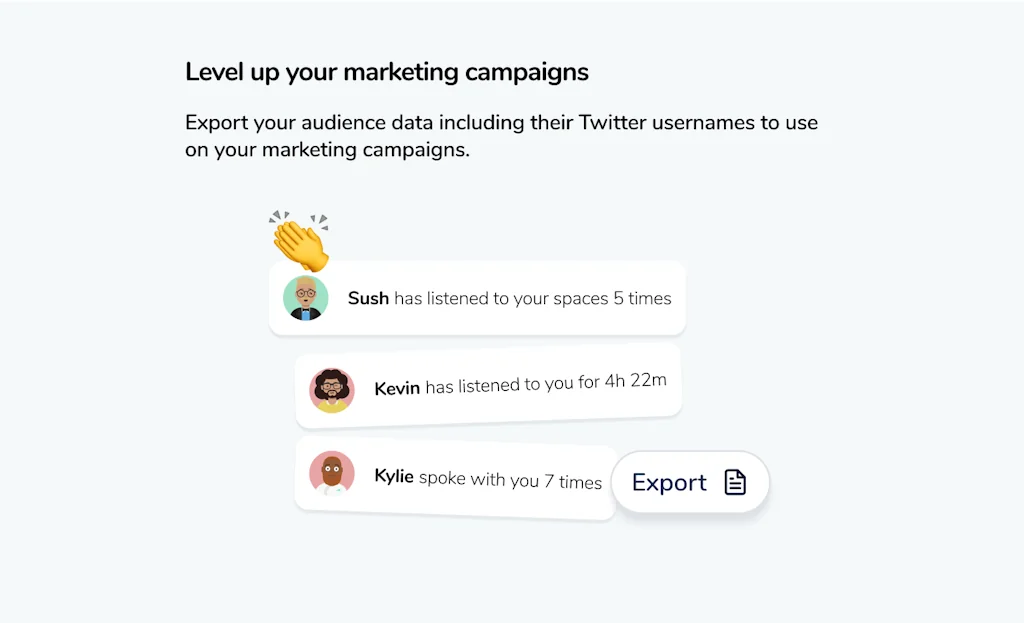Click "5 times" in Sush's card
This screenshot has height=623, width=1024.
[642, 298]
